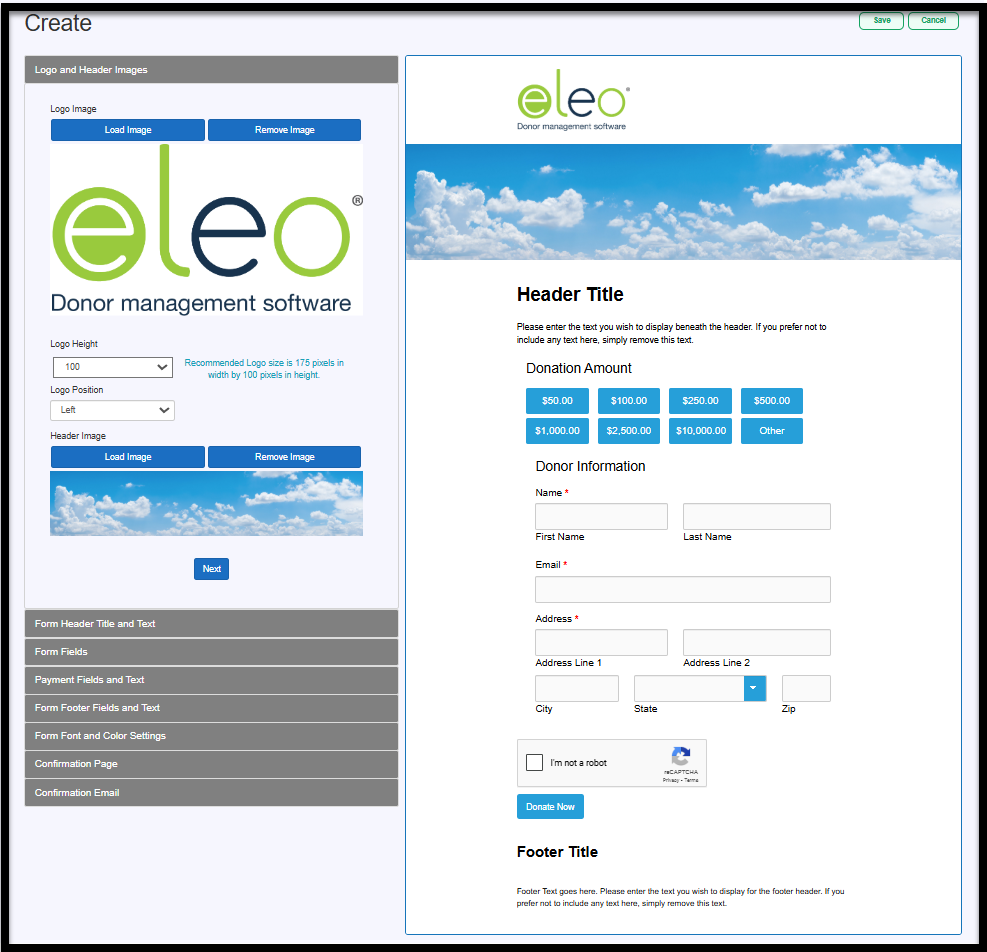Click the 'Footer Text goes here' paragraph
This screenshot has height=952, width=987.
[x=680, y=897]
